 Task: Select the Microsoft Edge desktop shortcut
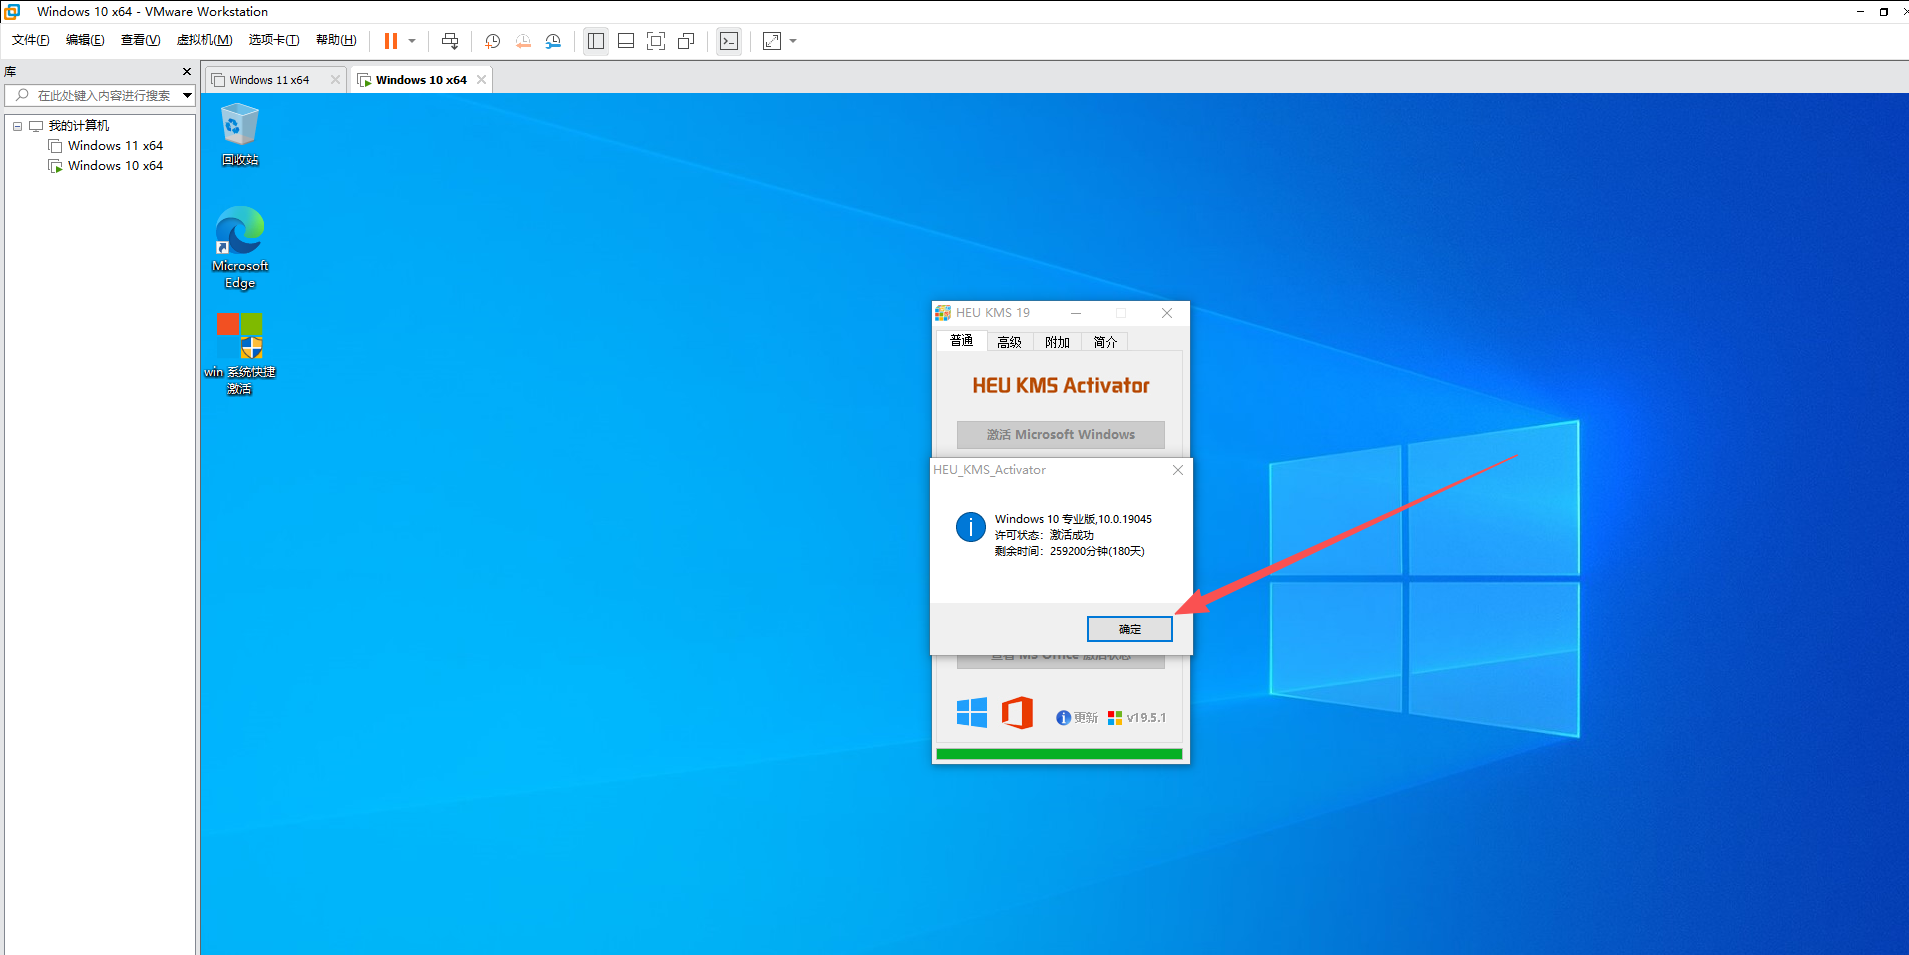(x=240, y=248)
